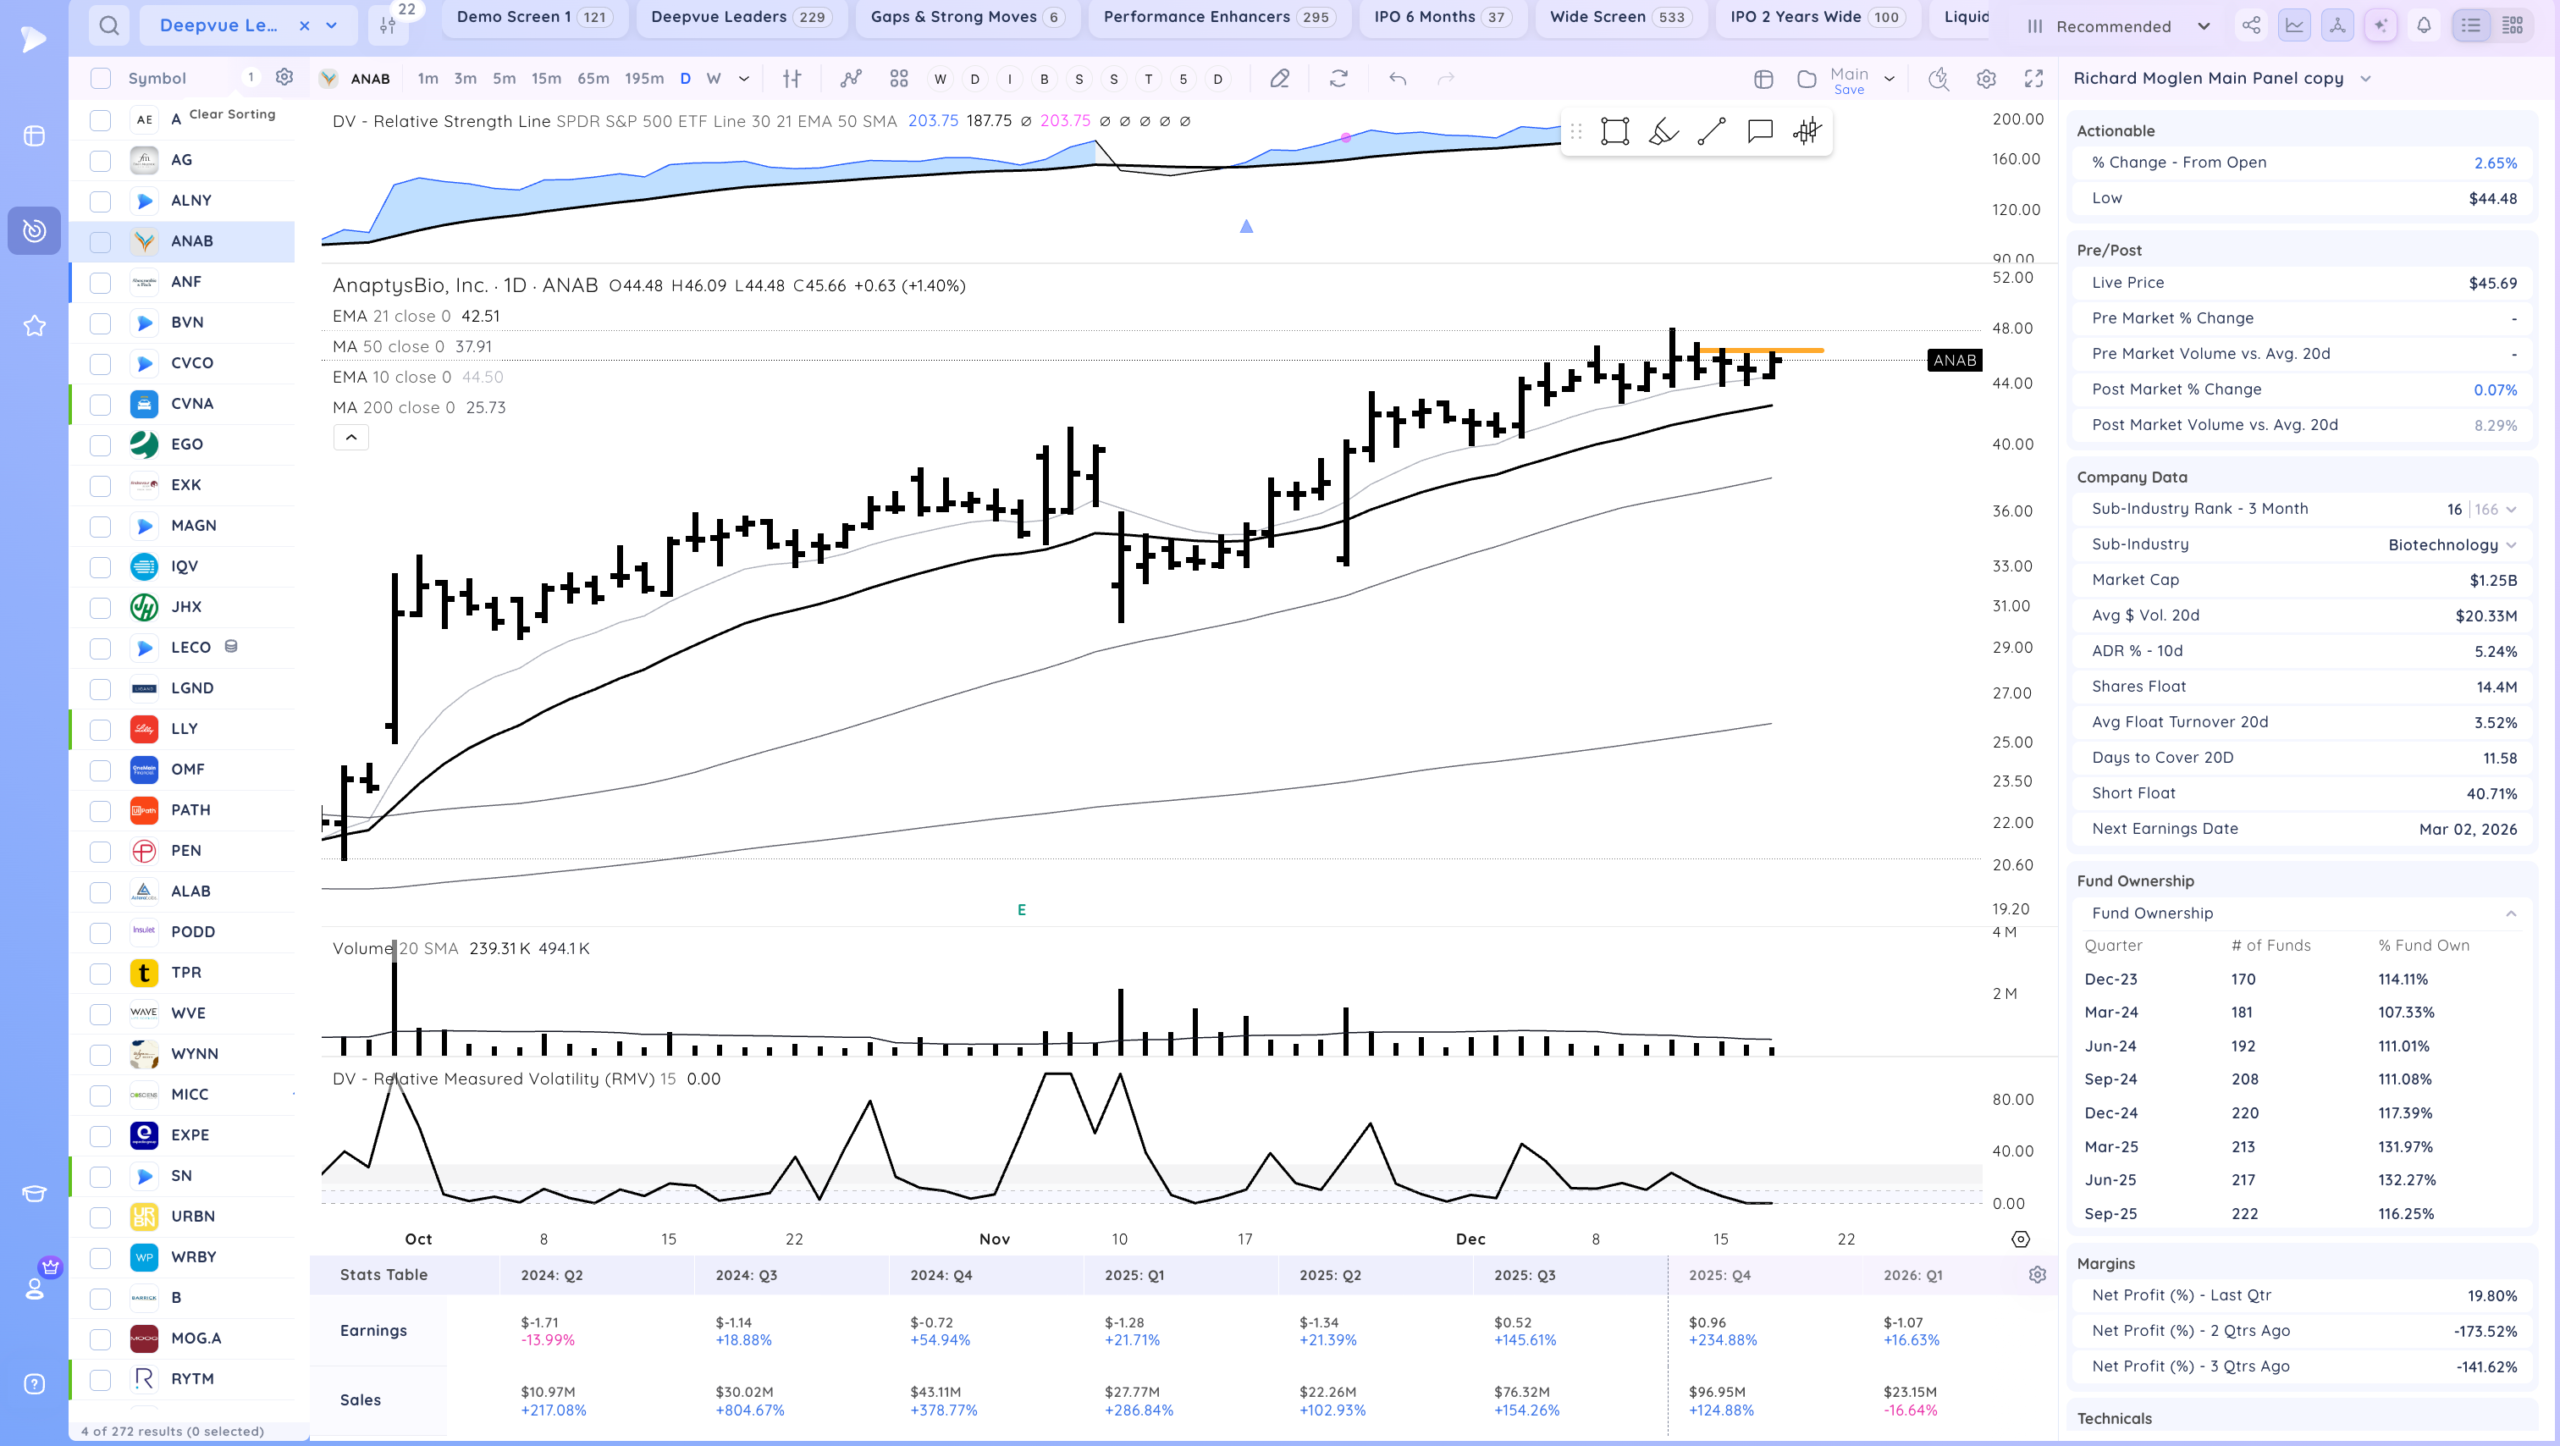Collapse the Fund Ownership section
This screenshot has width=2560, height=1446.
click(x=2511, y=913)
